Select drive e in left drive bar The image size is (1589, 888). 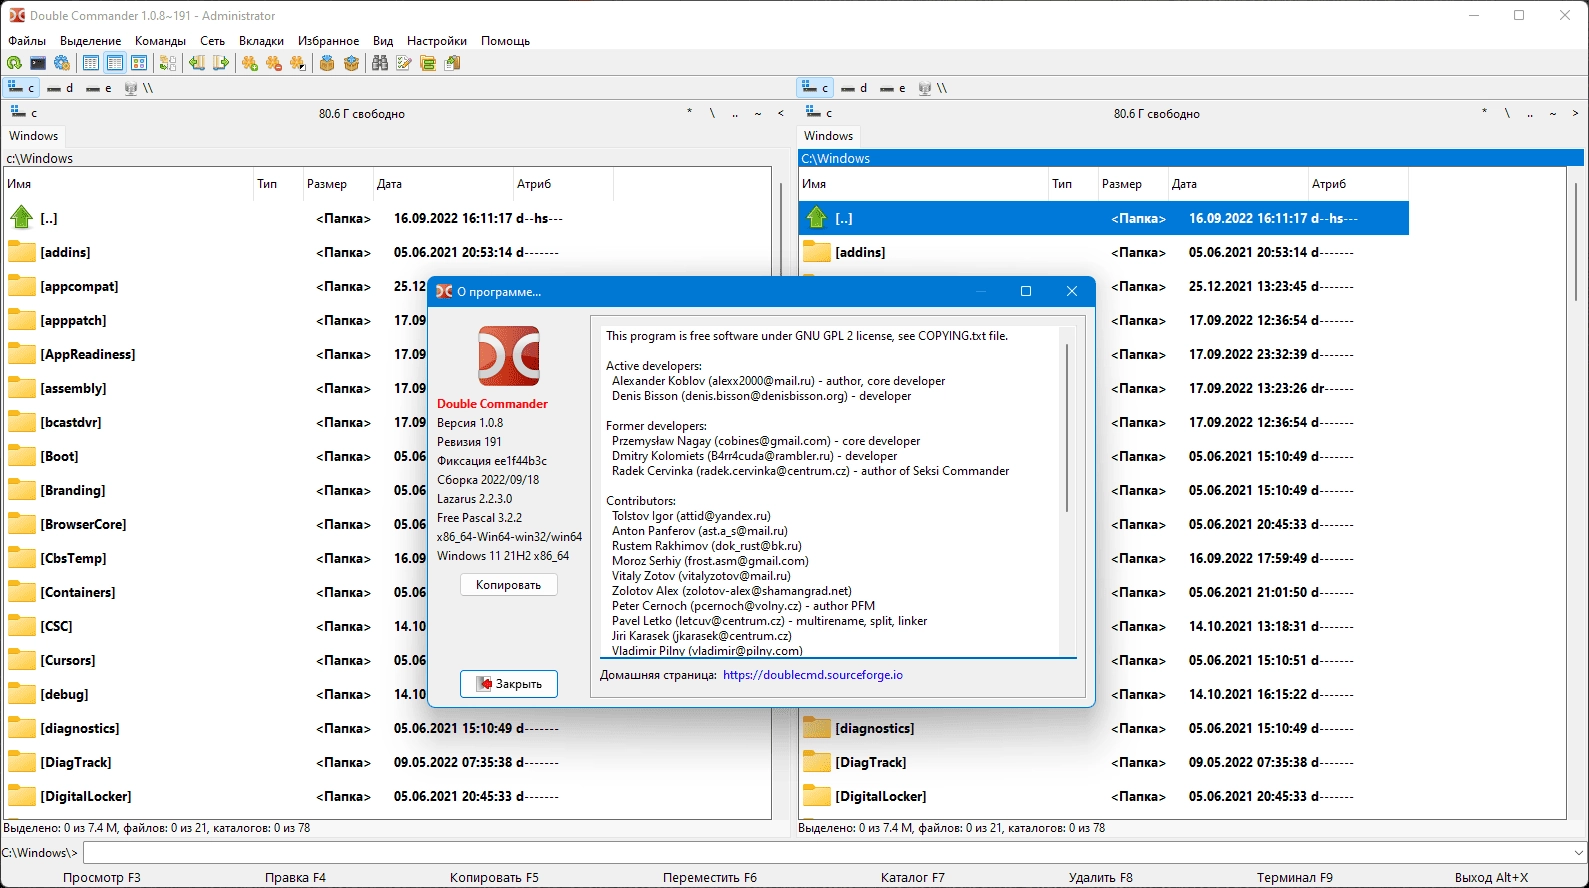pos(98,88)
